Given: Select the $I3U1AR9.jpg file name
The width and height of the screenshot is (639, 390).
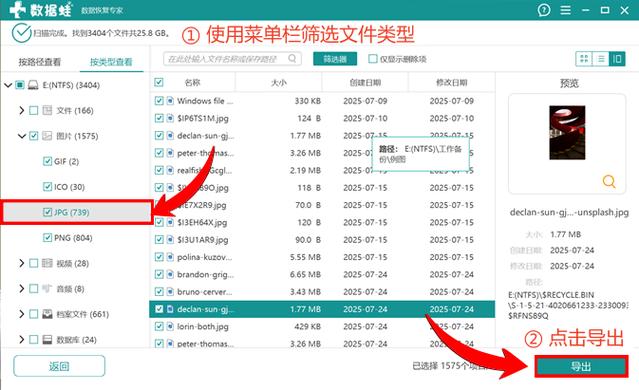Looking at the screenshot, I should tap(203, 240).
